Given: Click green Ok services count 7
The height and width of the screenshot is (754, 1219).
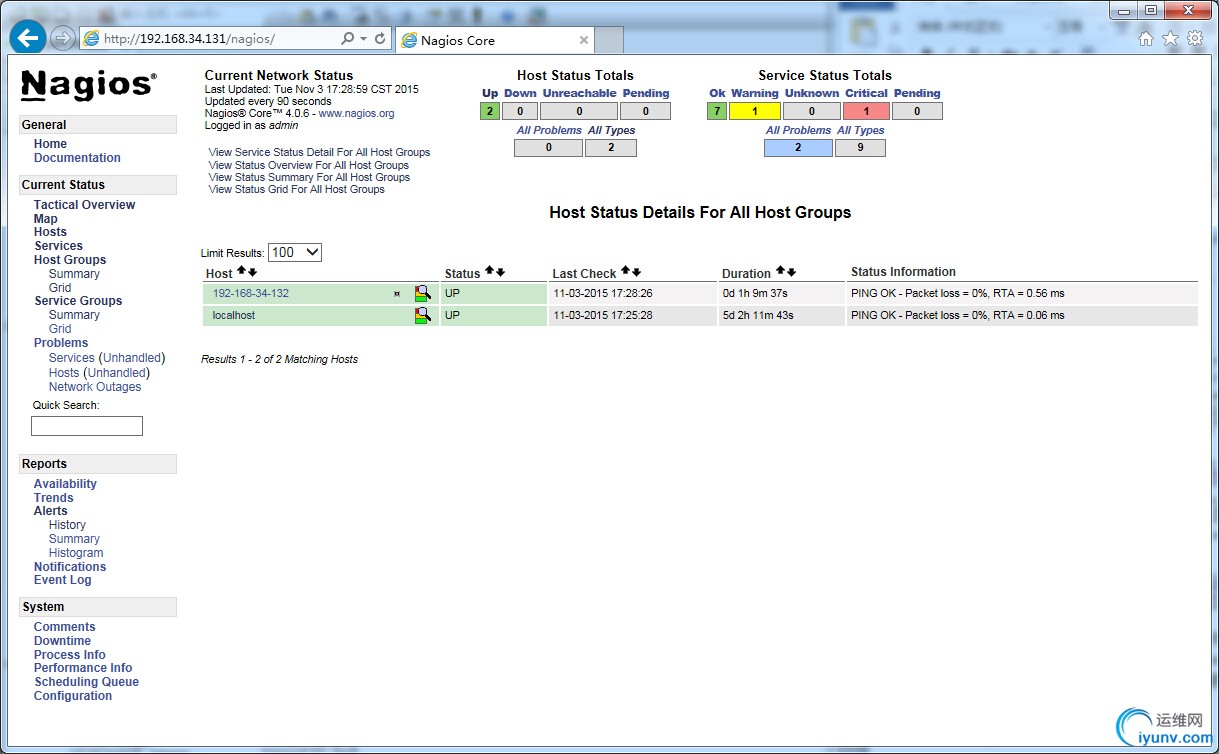Looking at the screenshot, I should 717,111.
